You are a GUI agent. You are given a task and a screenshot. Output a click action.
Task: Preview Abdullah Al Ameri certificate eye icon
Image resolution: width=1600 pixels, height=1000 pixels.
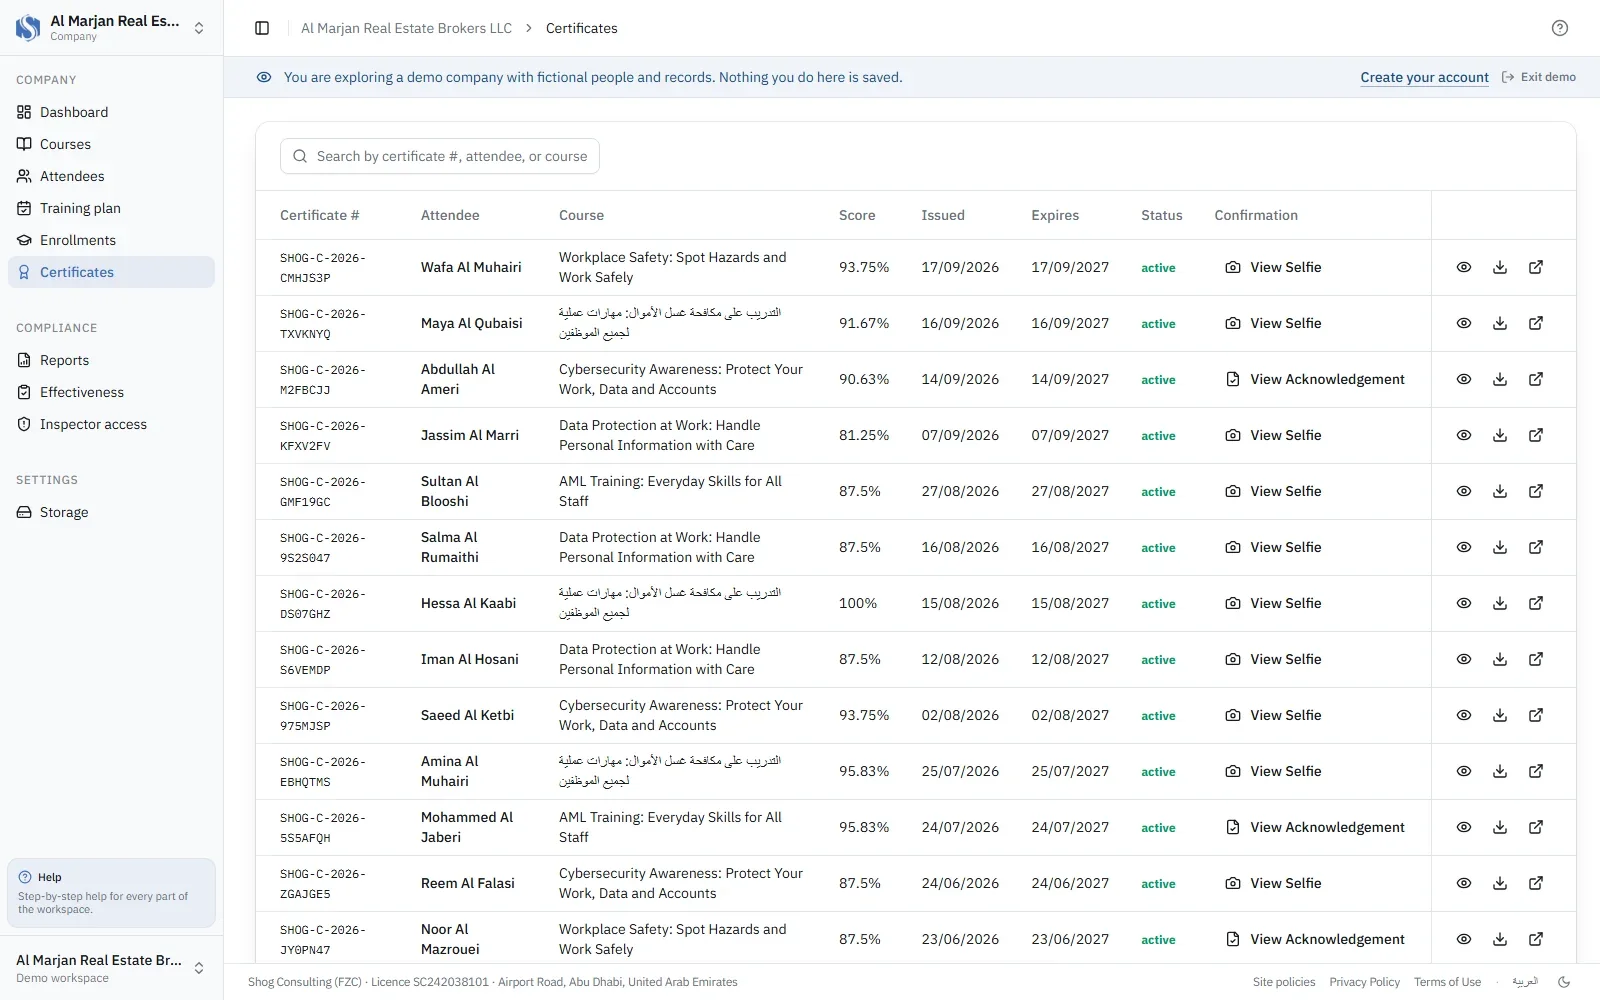(1464, 379)
